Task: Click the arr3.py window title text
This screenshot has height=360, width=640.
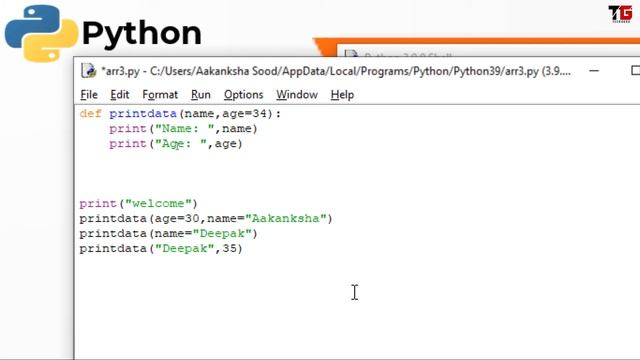Action: pos(336,71)
